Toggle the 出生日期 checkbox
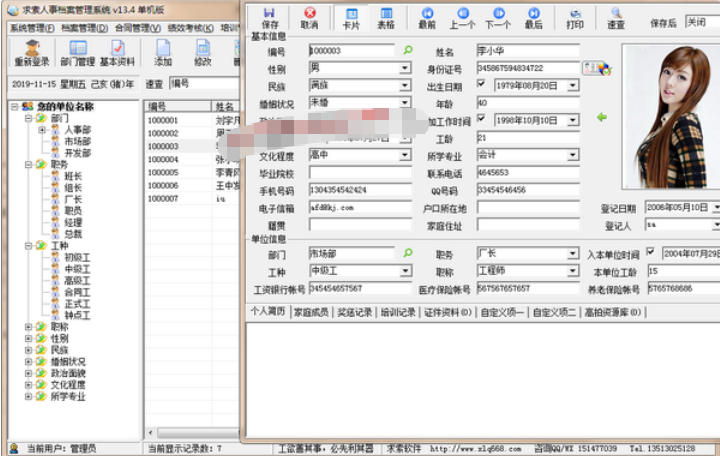This screenshot has height=456, width=720. point(482,86)
